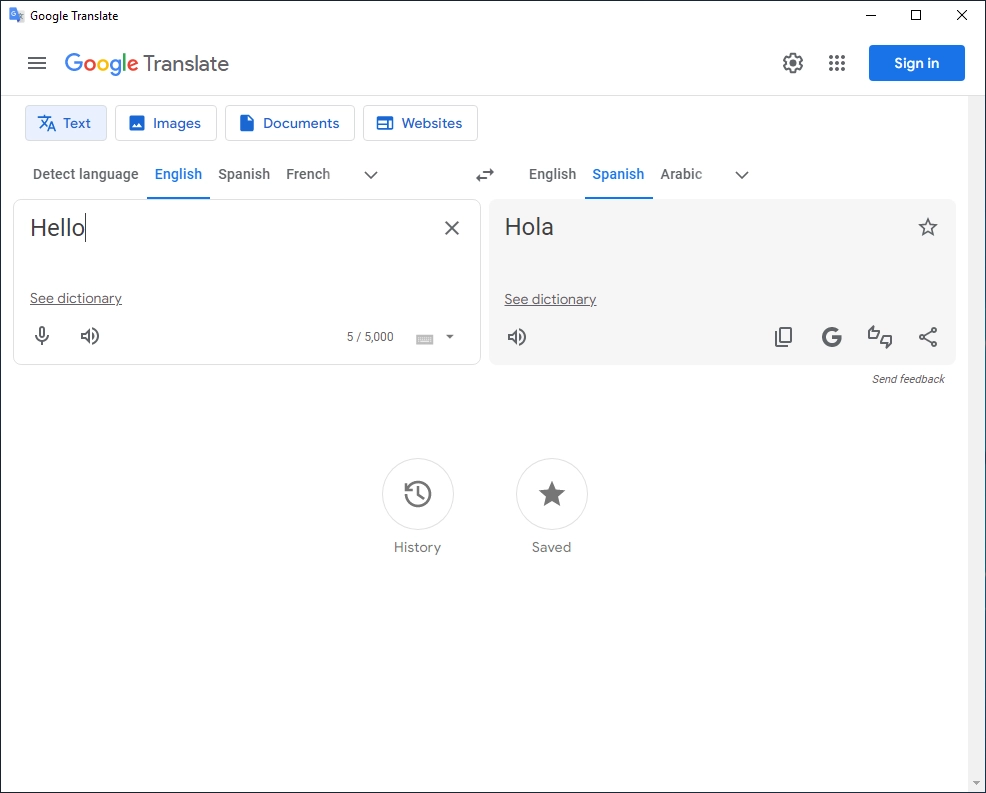This screenshot has width=986, height=793.
Task: Open See dictionary for Hello
Action: (x=76, y=298)
